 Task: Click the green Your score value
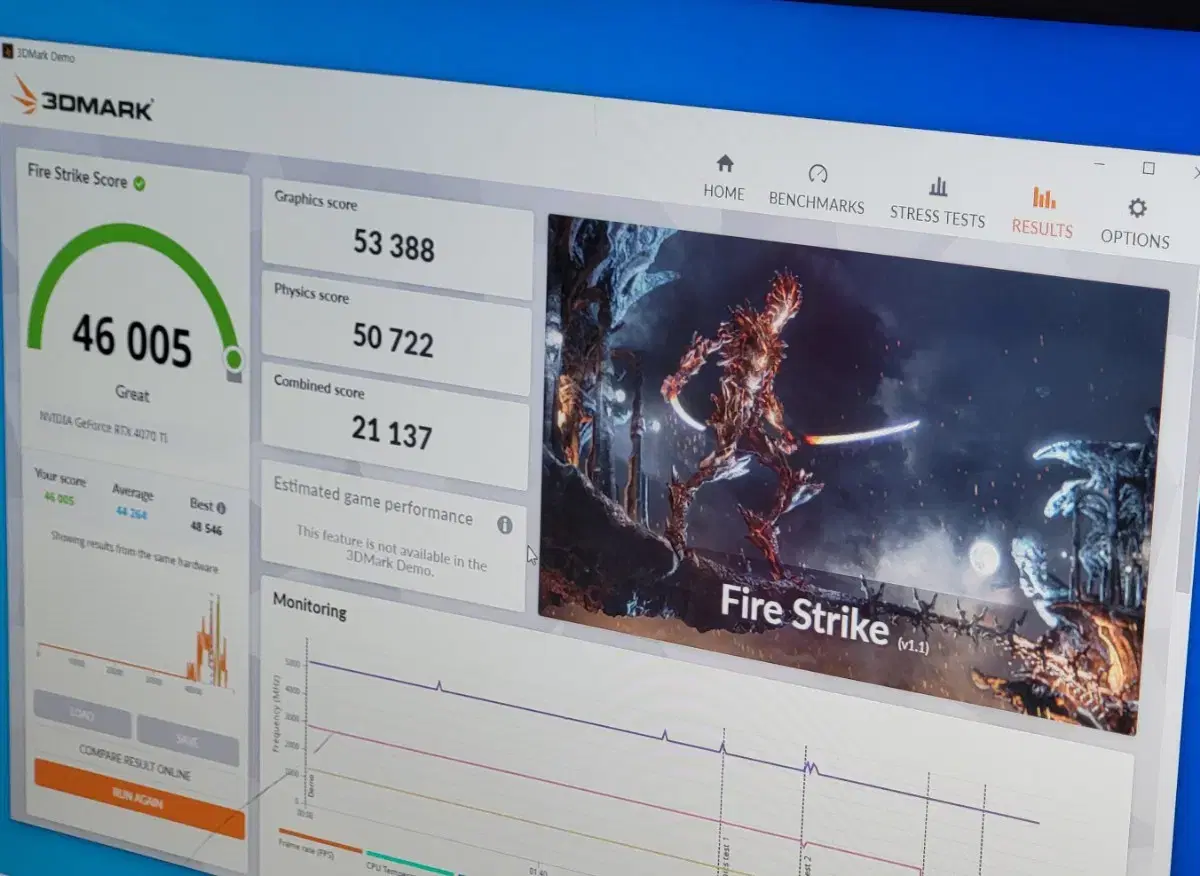pyautogui.click(x=58, y=499)
